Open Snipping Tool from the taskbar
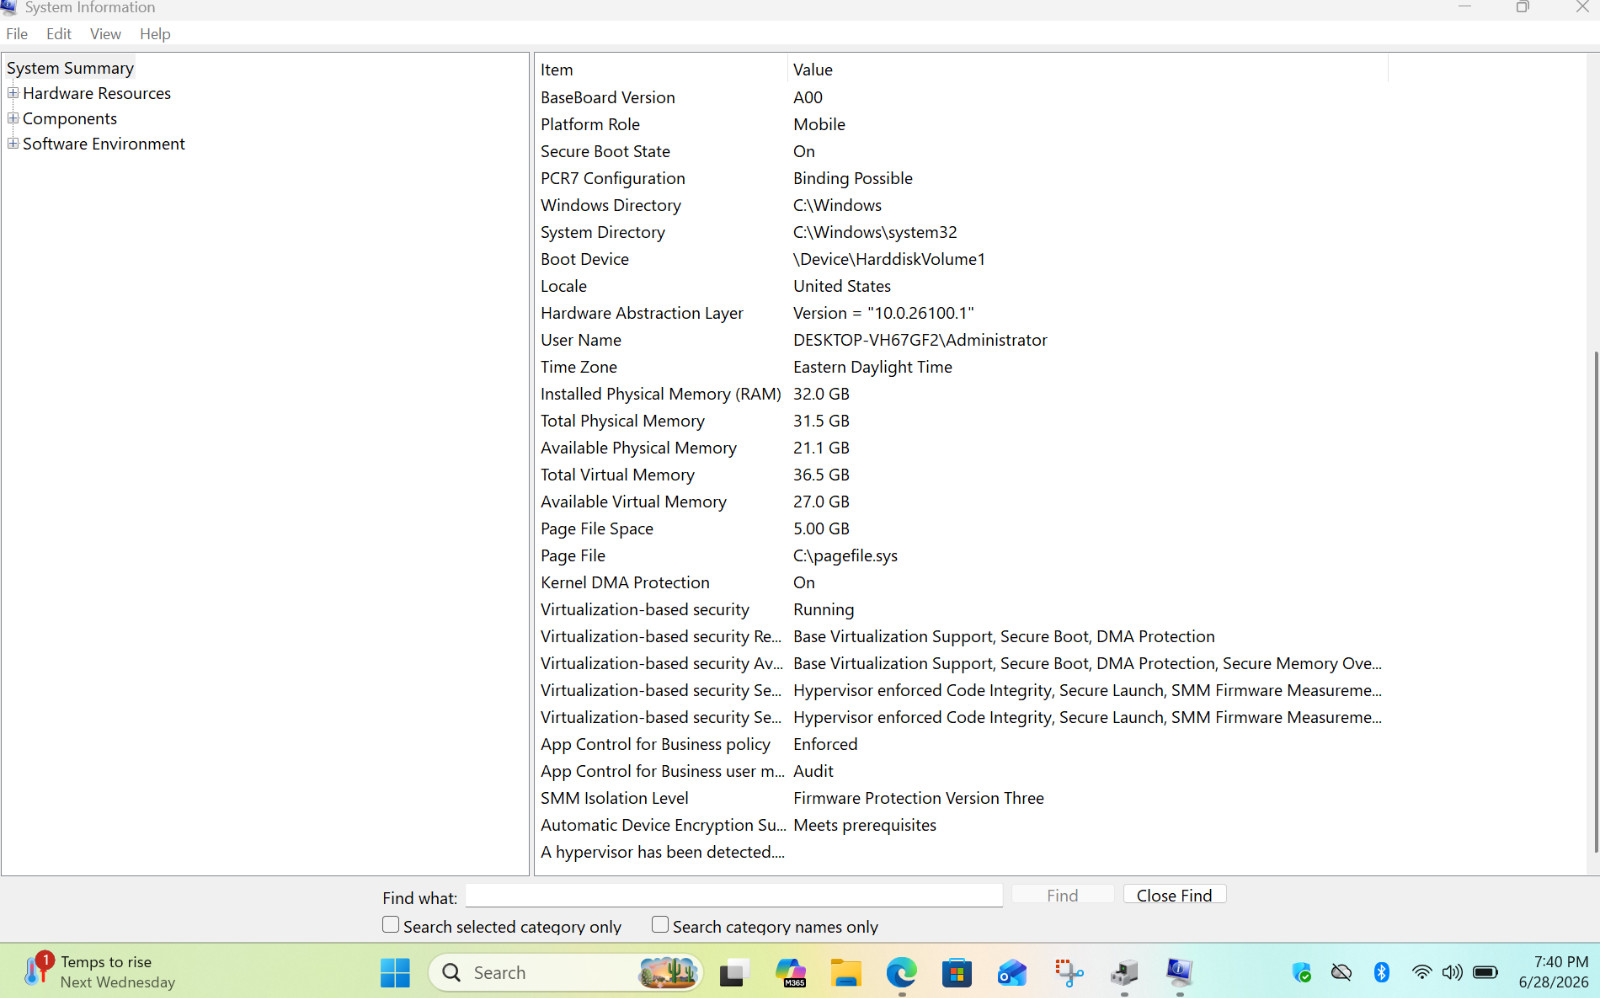1600x998 pixels. pos(1068,972)
